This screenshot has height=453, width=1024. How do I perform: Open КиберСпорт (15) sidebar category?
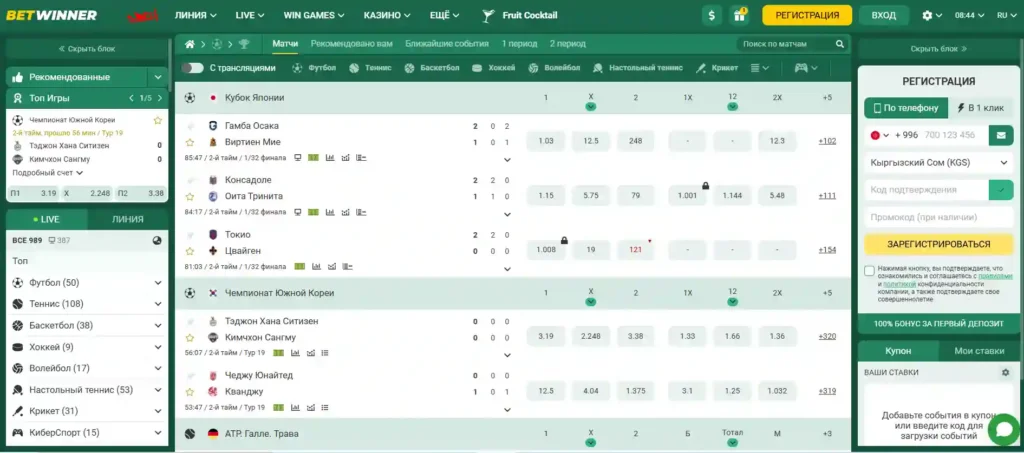tap(87, 432)
